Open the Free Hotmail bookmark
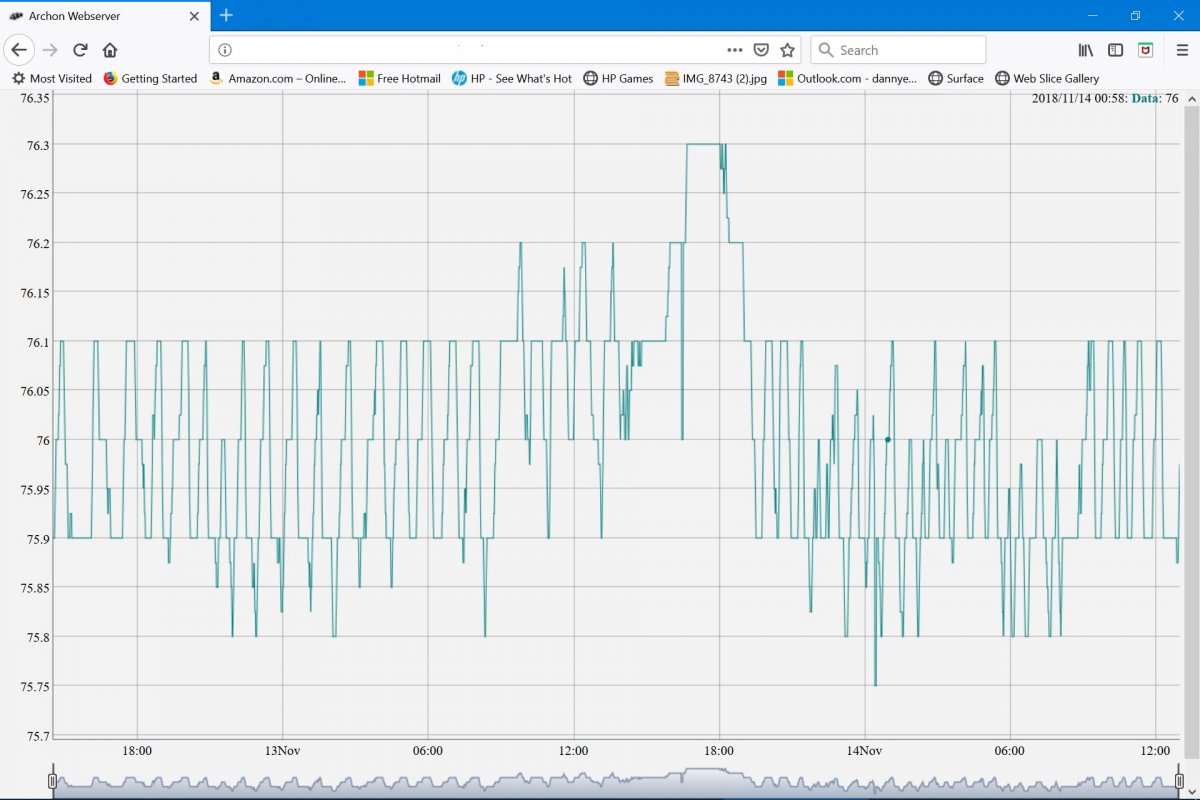This screenshot has width=1200, height=800. [x=399, y=78]
